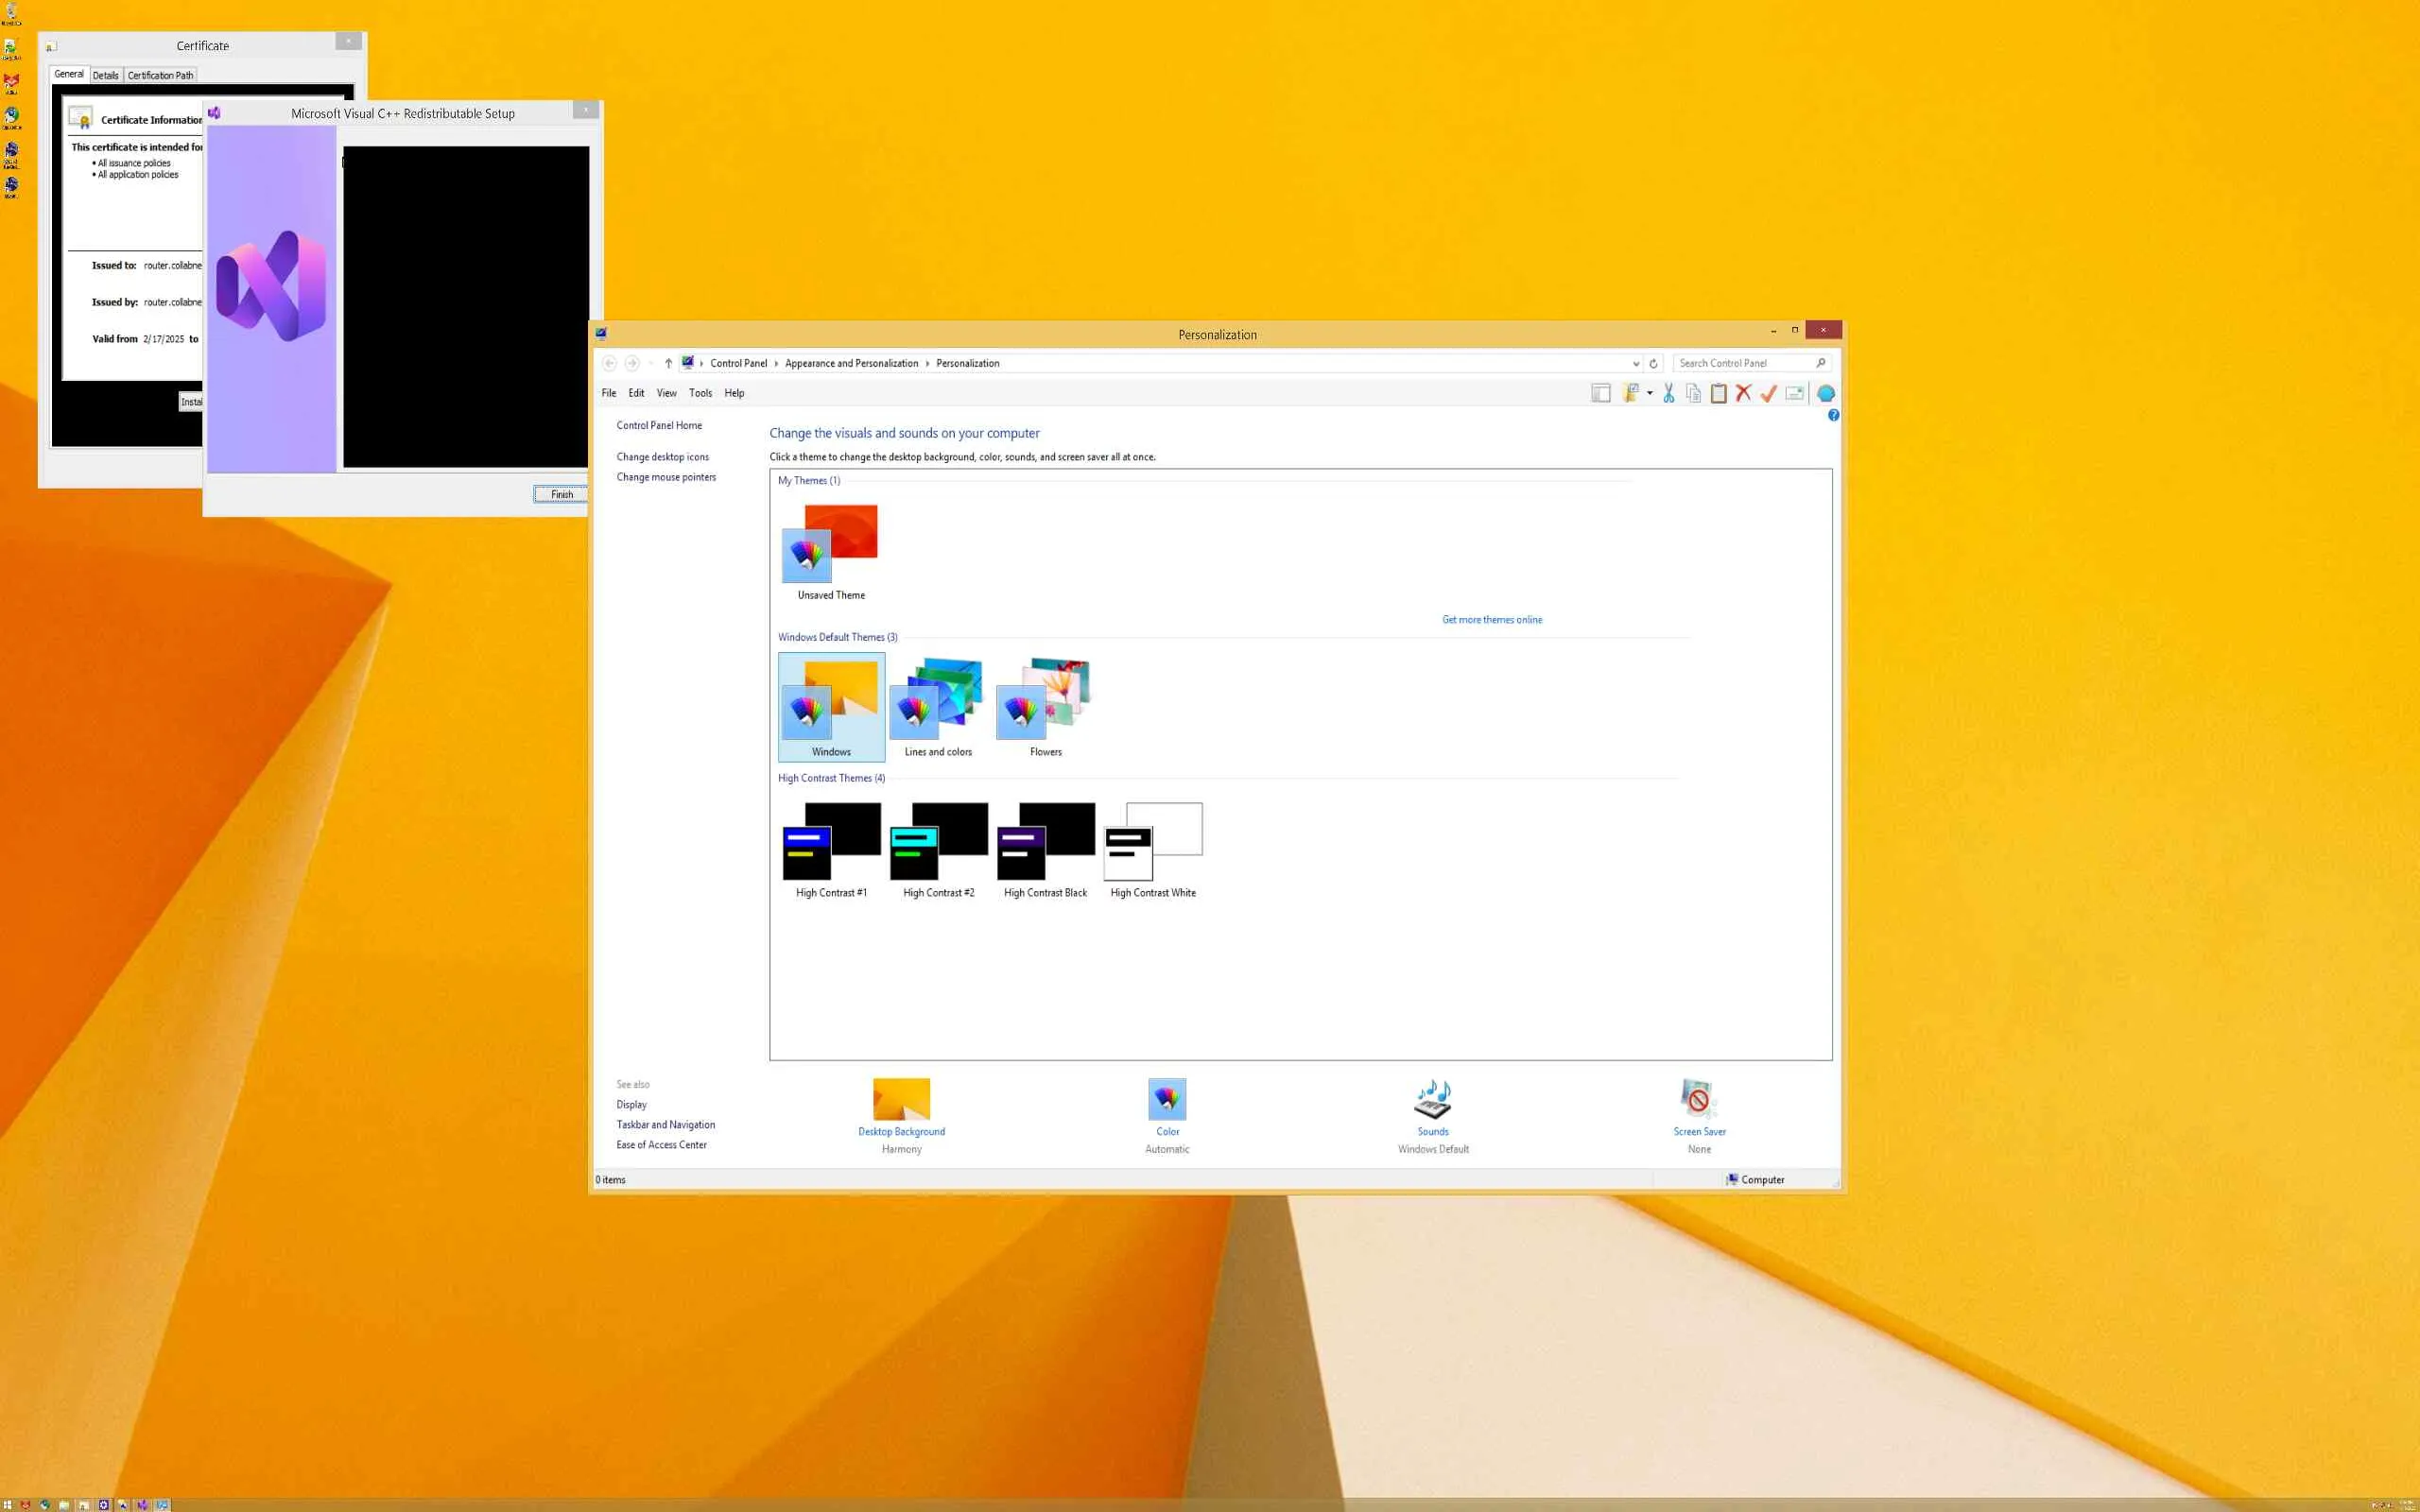Expand the address bar history dropdown
2420x1512 pixels.
(x=1636, y=363)
